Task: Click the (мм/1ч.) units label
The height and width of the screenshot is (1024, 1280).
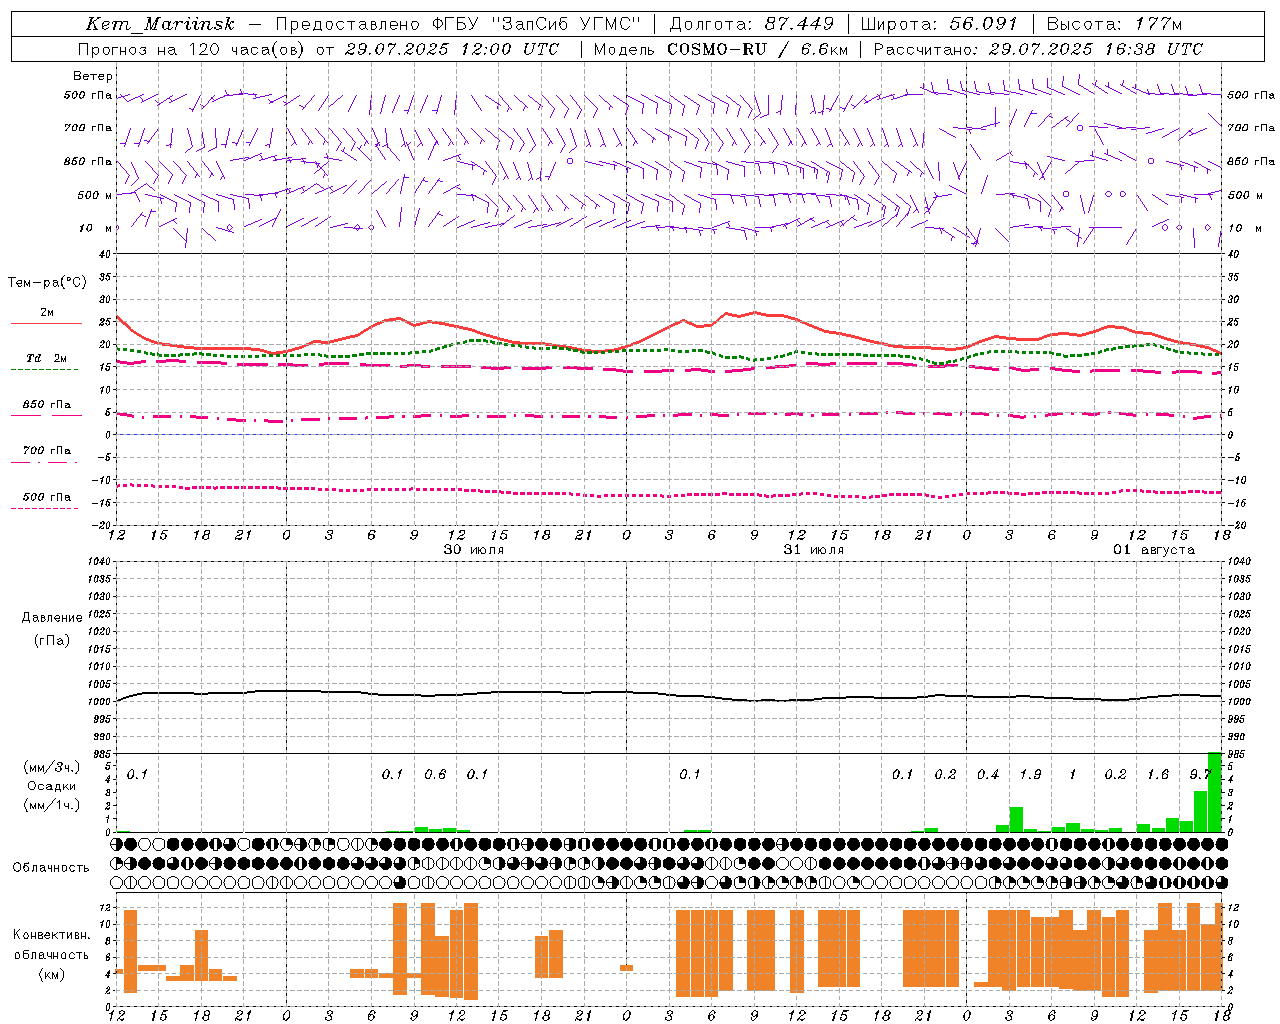Action: [52, 805]
